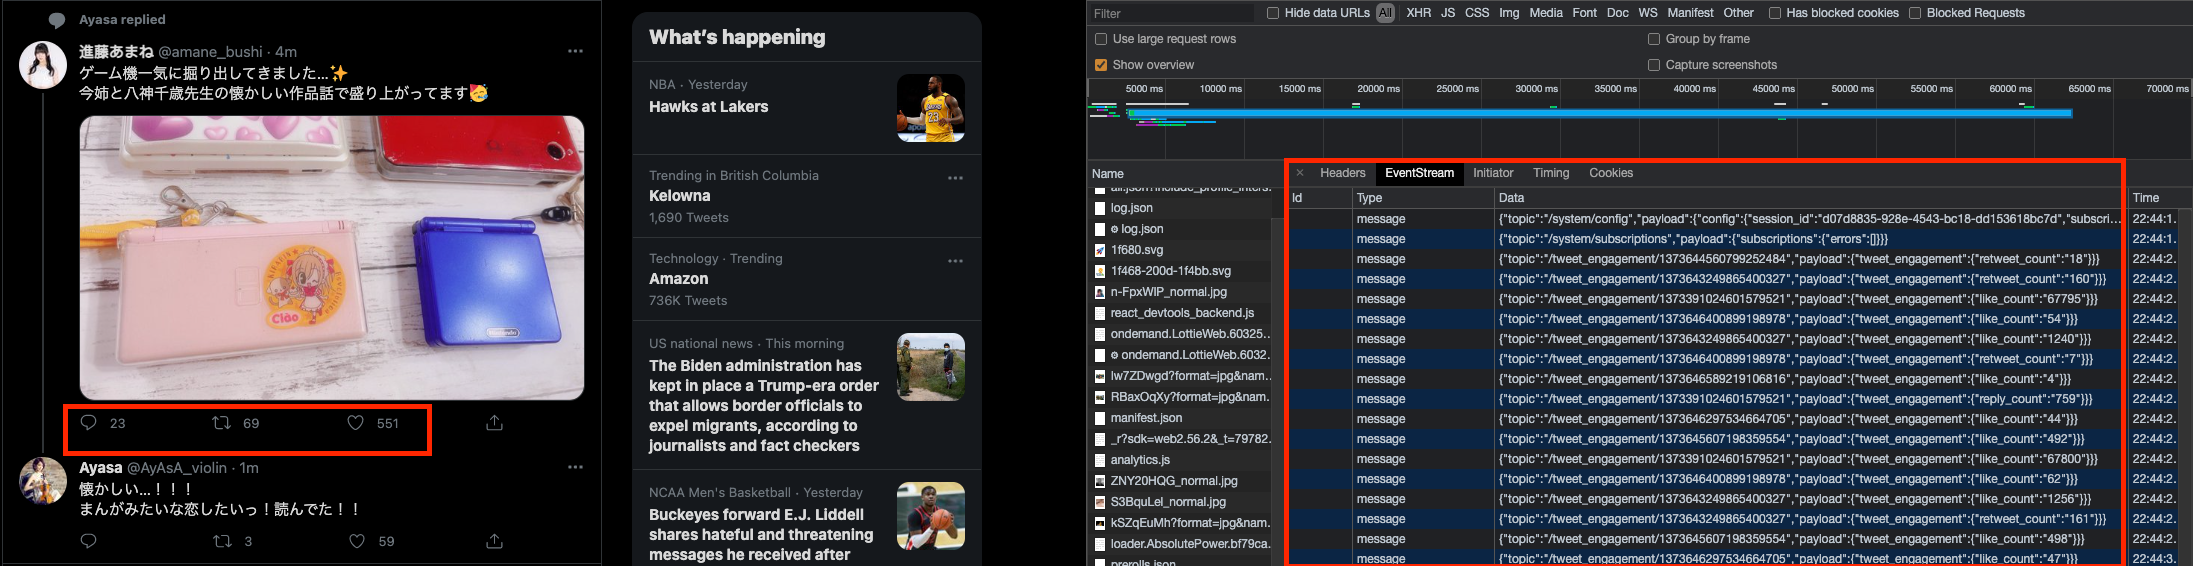Screen dimensions: 2193x566
Task: Switch to EventStream tab
Action: tap(1419, 173)
